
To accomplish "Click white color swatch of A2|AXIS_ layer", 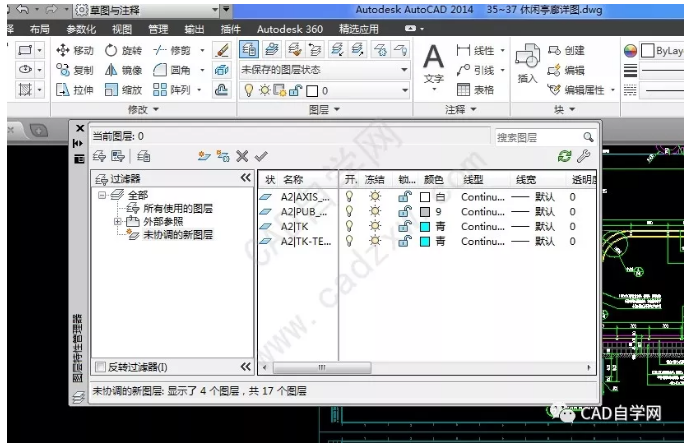I will point(425,197).
